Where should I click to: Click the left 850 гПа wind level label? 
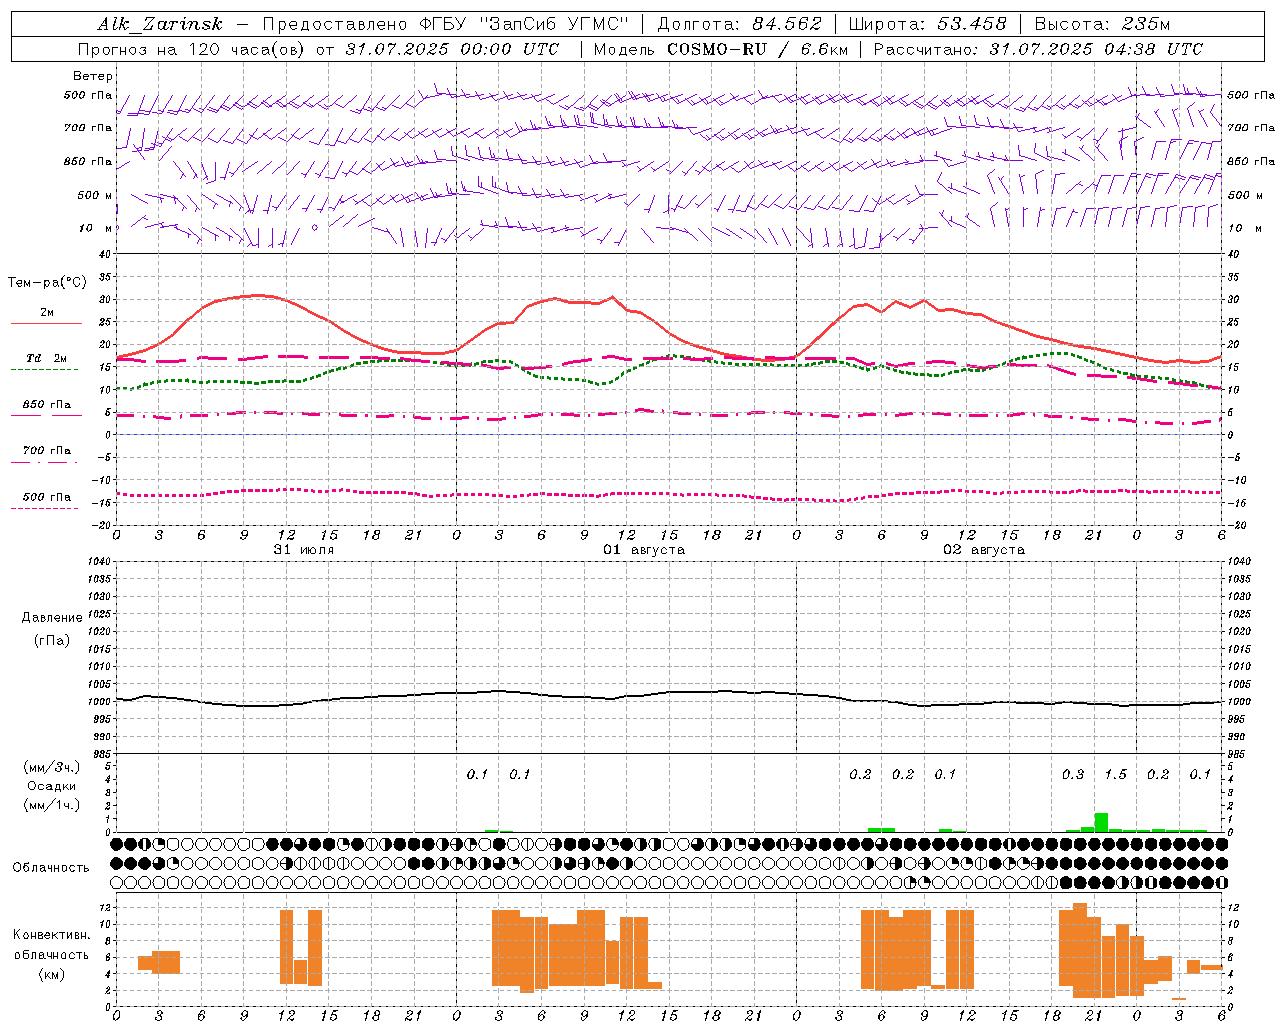(88, 161)
